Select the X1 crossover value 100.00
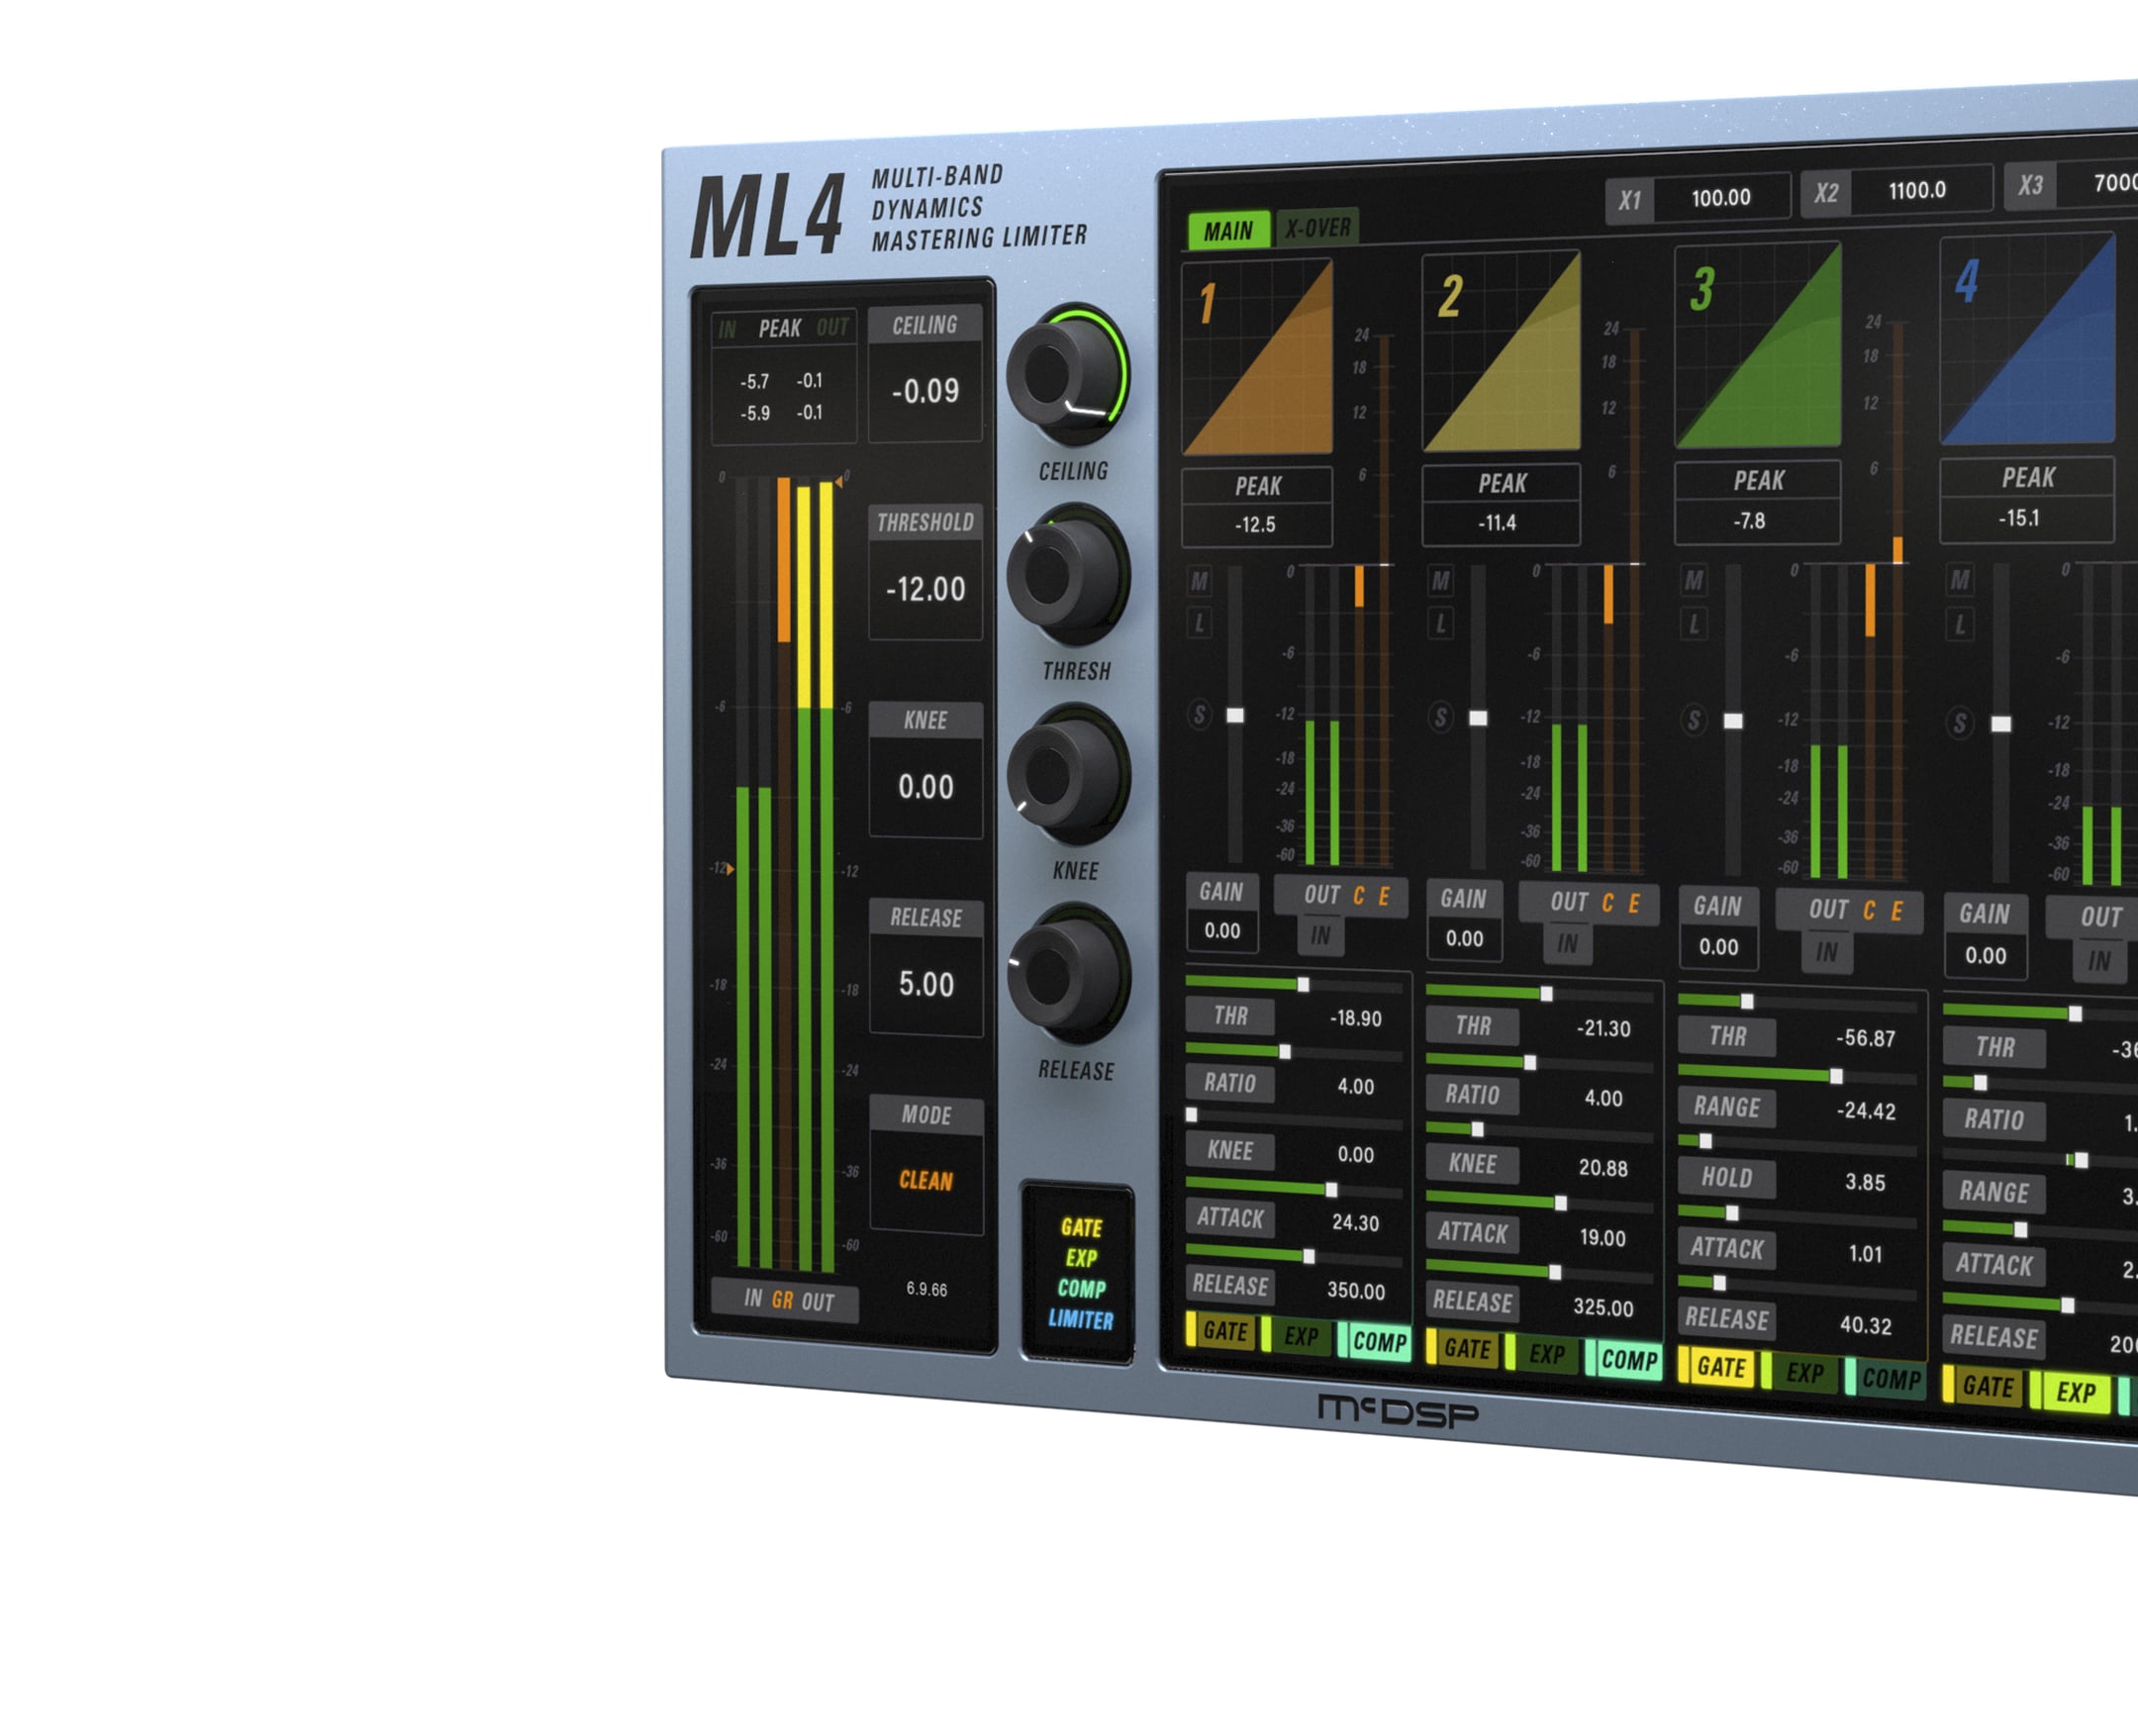 pyautogui.click(x=1721, y=197)
